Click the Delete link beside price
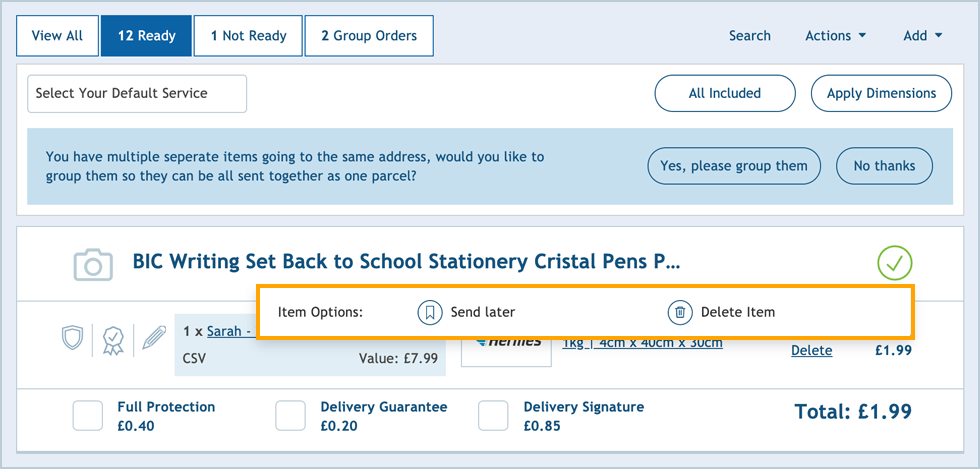 811,351
